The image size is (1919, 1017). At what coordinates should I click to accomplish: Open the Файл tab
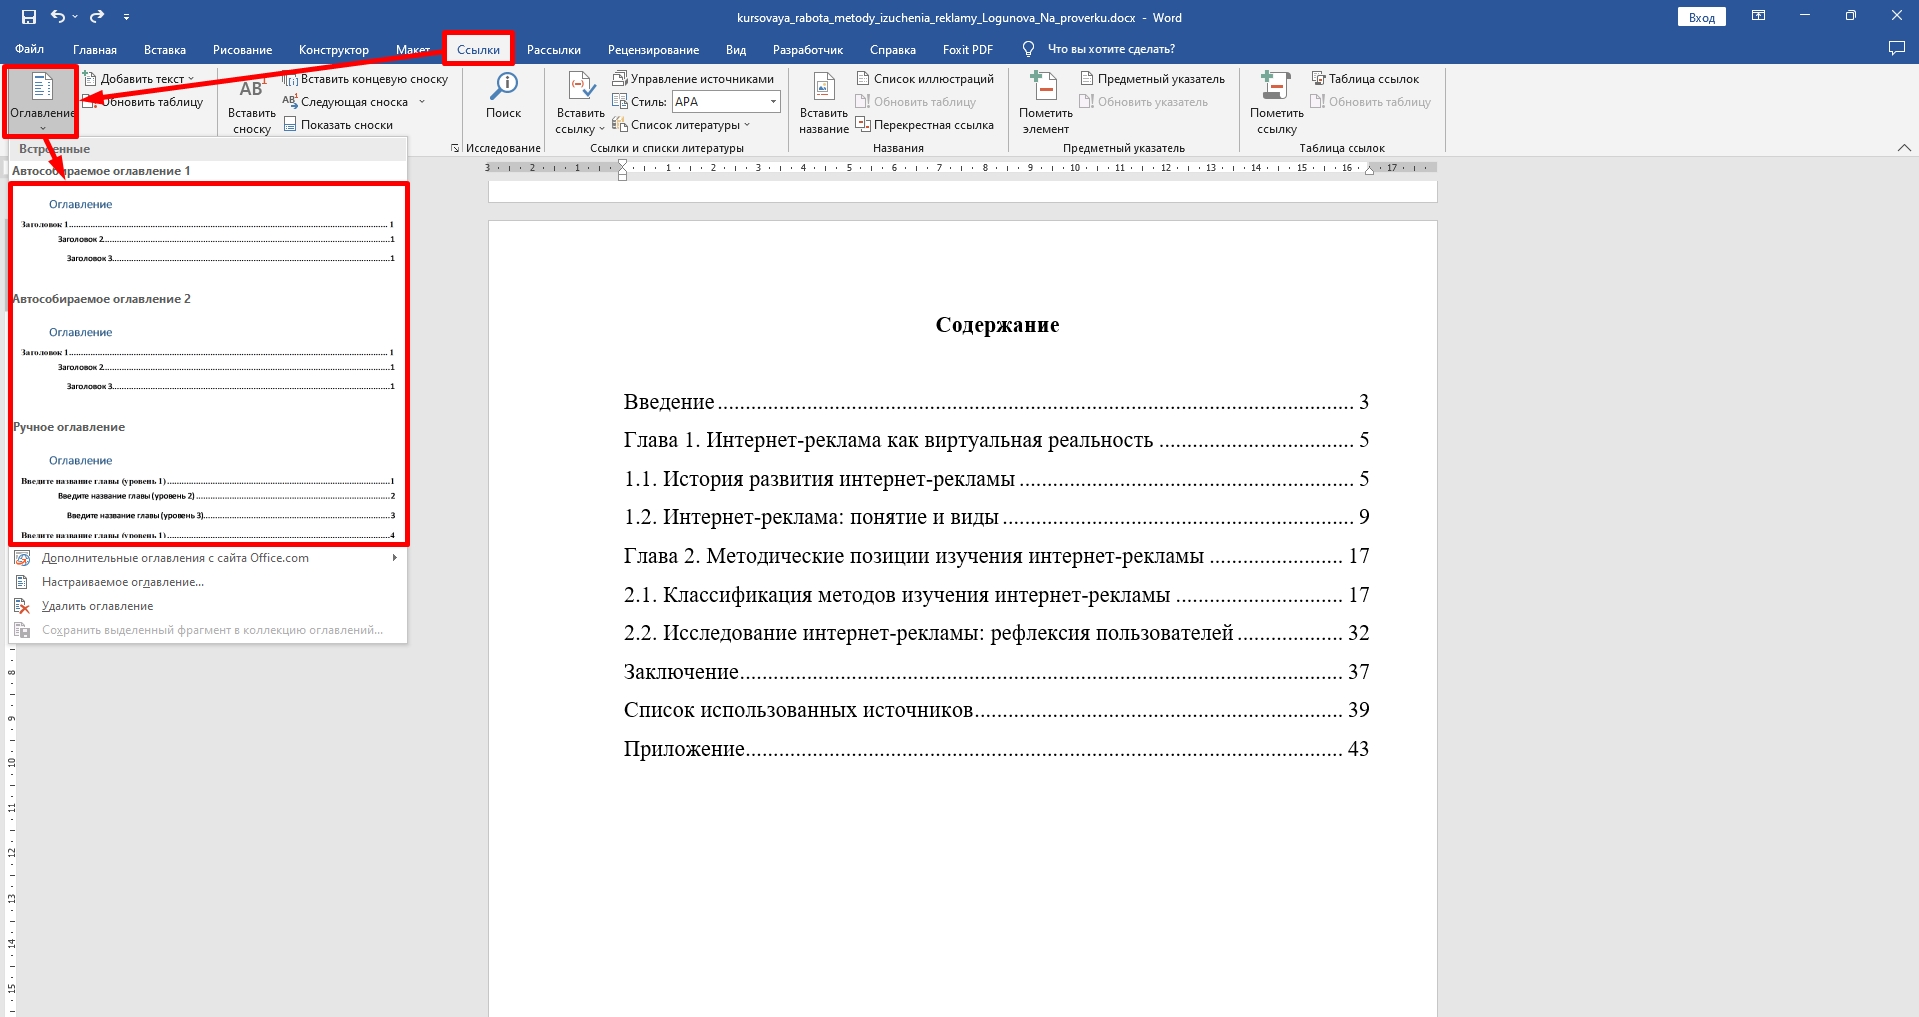29,49
